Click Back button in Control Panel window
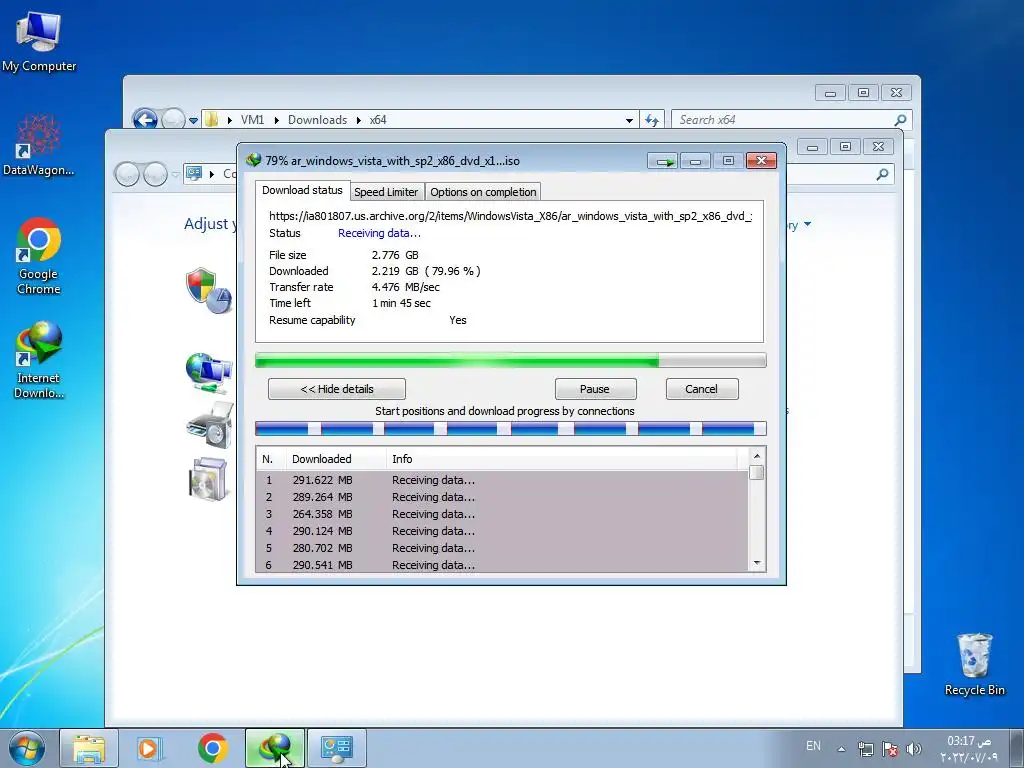 [x=127, y=174]
